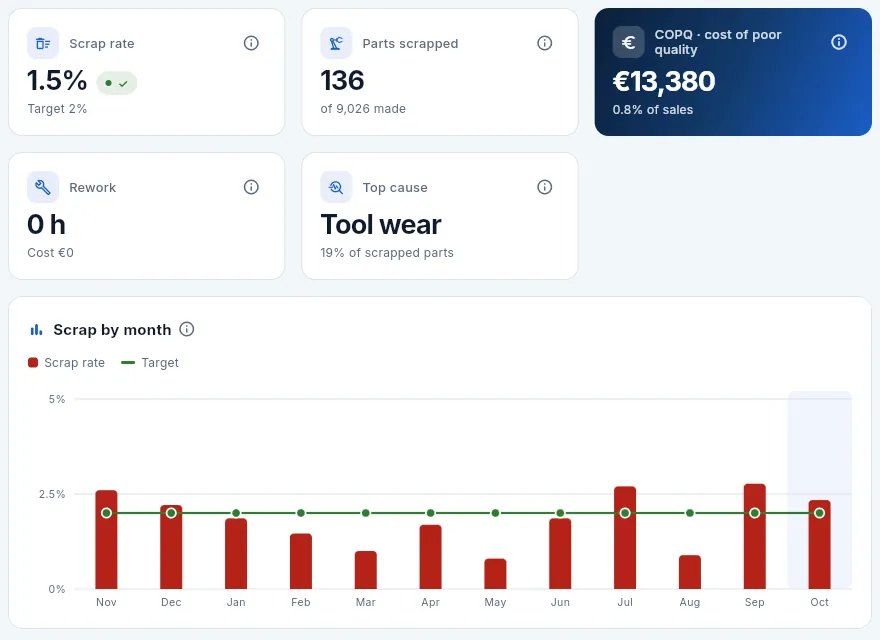Select the highlighted Oct scrap rate bar
This screenshot has height=640, width=880.
pos(819,545)
